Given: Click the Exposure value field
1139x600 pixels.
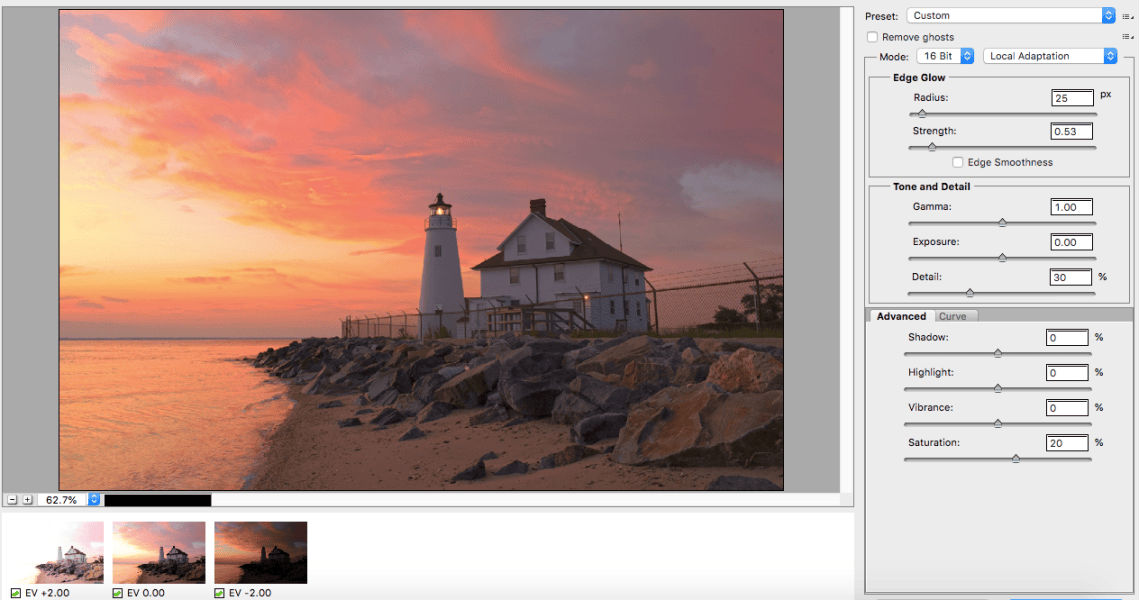Looking at the screenshot, I should coord(1071,242).
